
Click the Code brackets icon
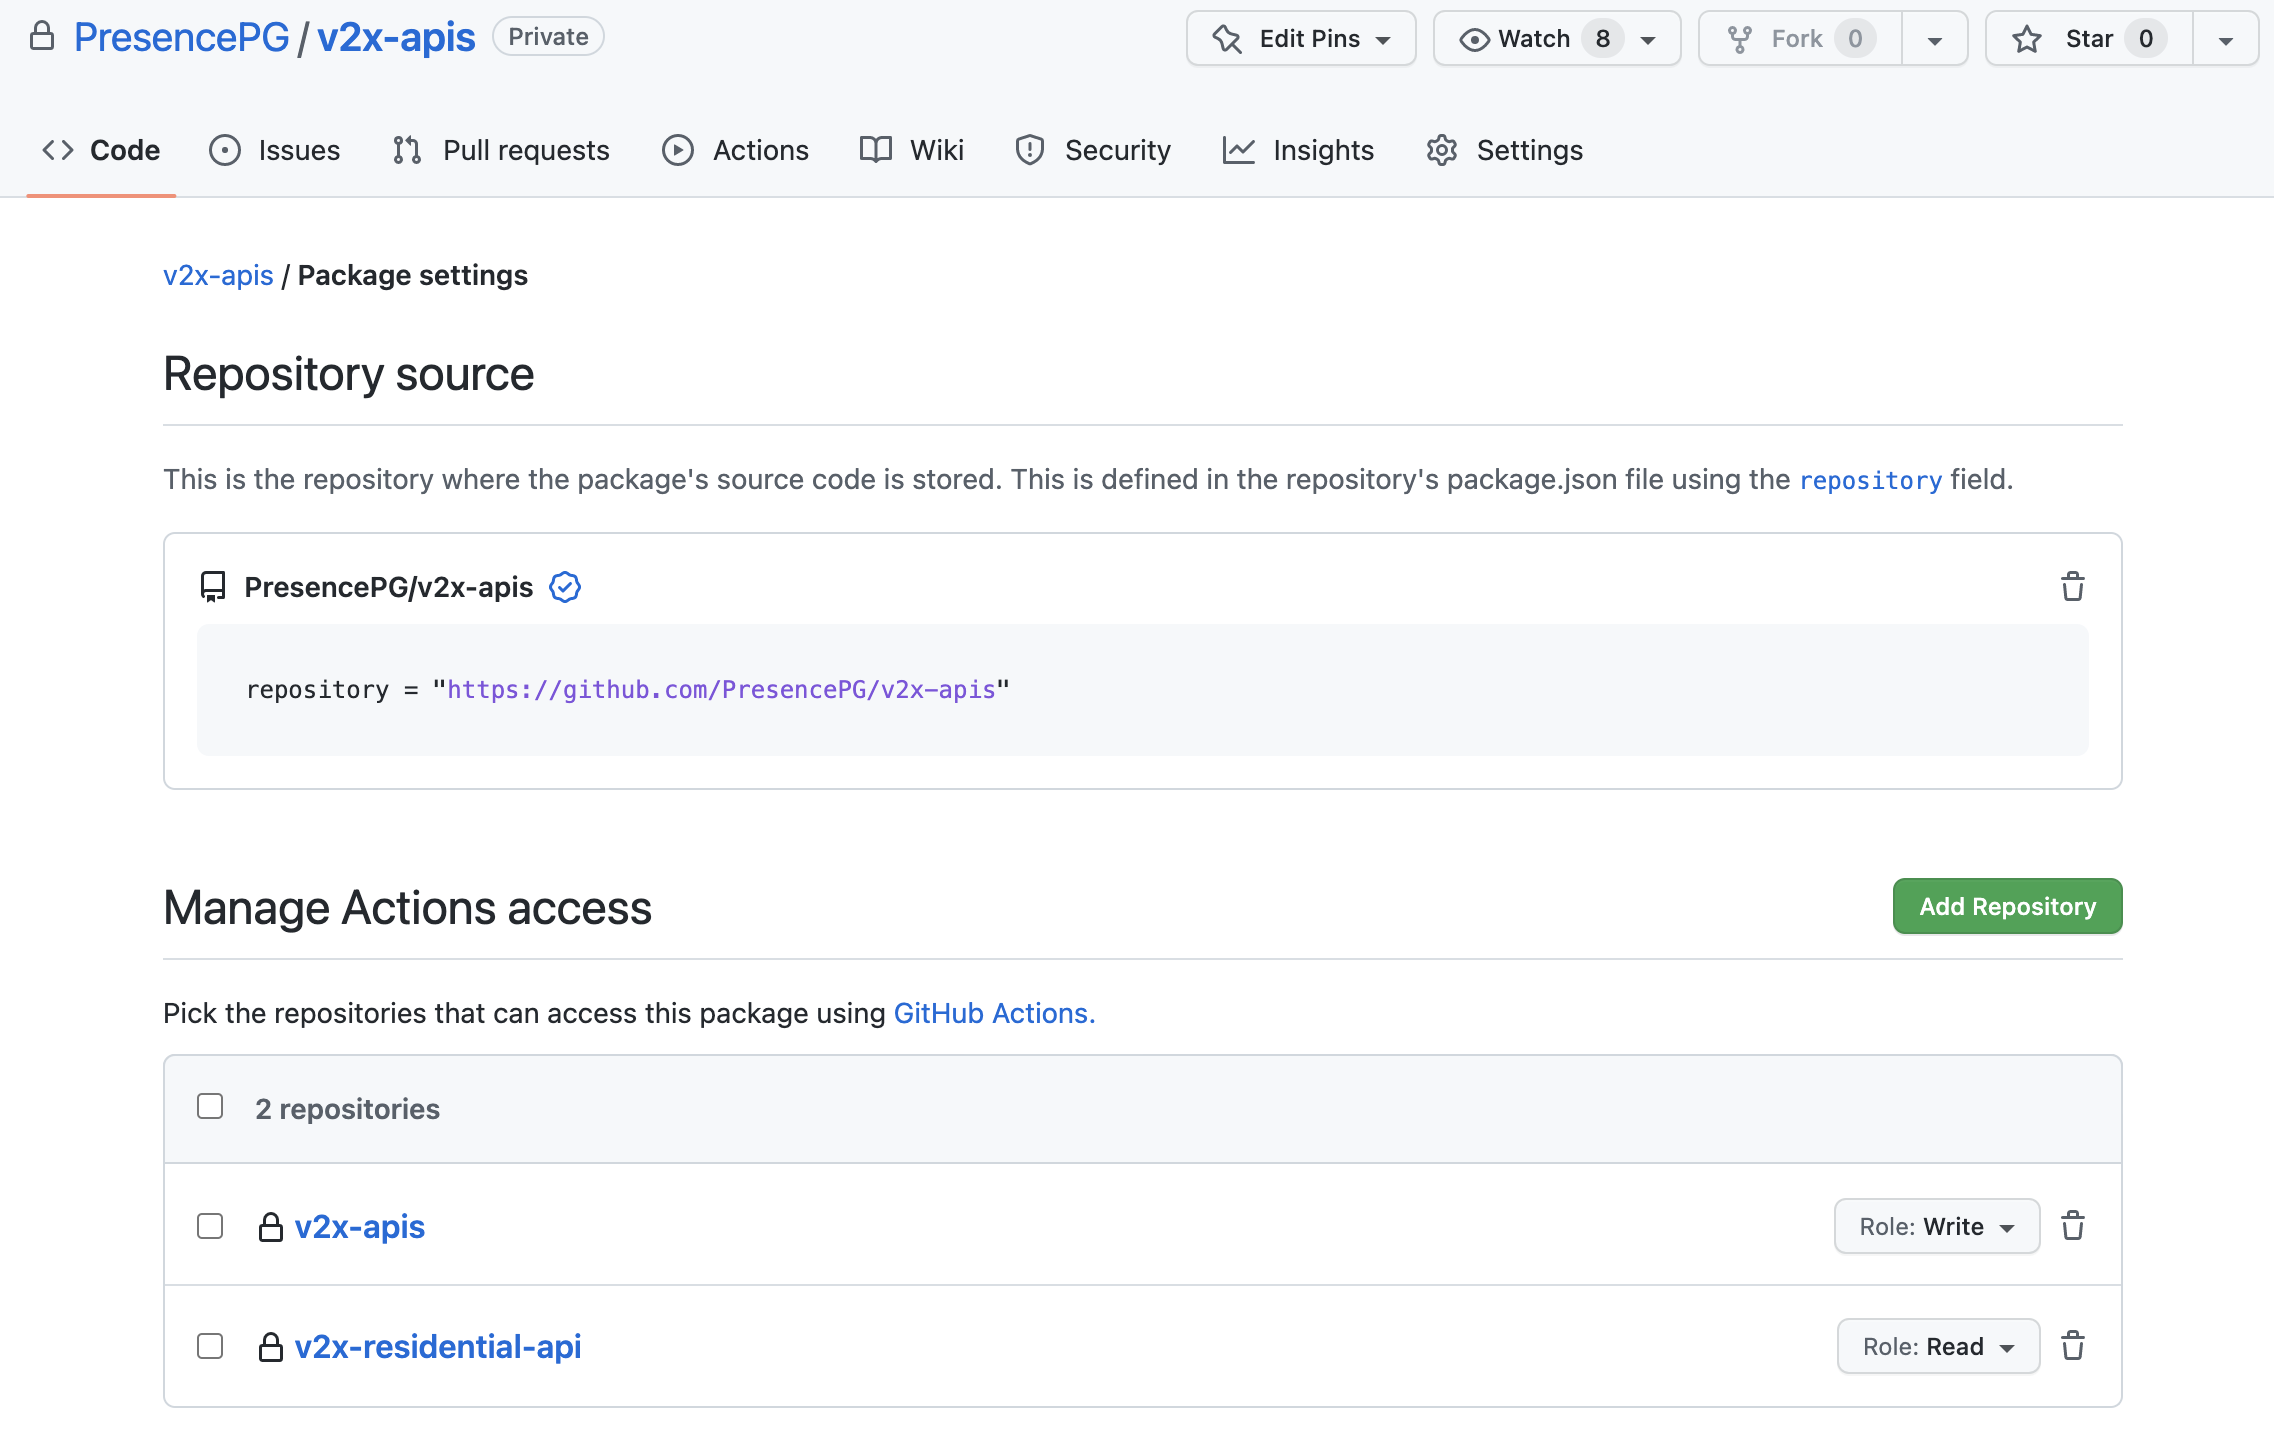pos(58,150)
